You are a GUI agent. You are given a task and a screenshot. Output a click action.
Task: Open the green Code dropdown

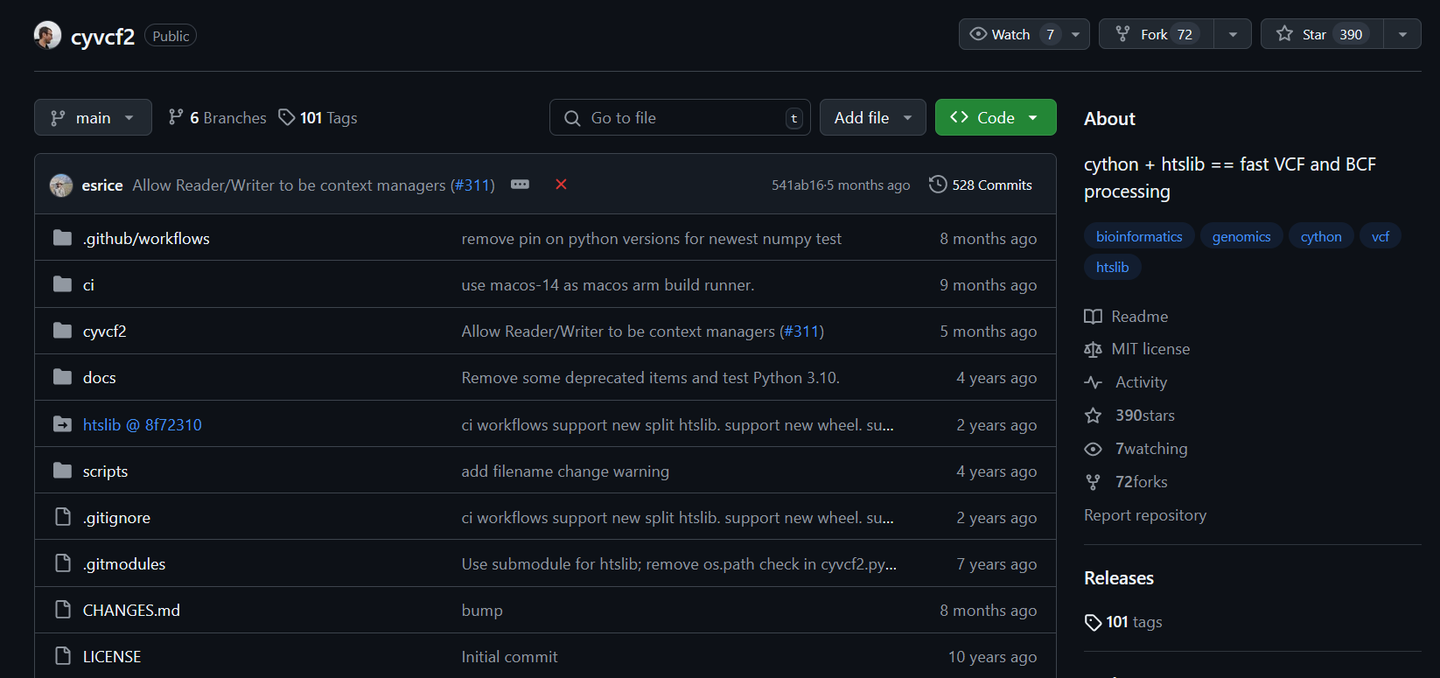click(x=995, y=117)
